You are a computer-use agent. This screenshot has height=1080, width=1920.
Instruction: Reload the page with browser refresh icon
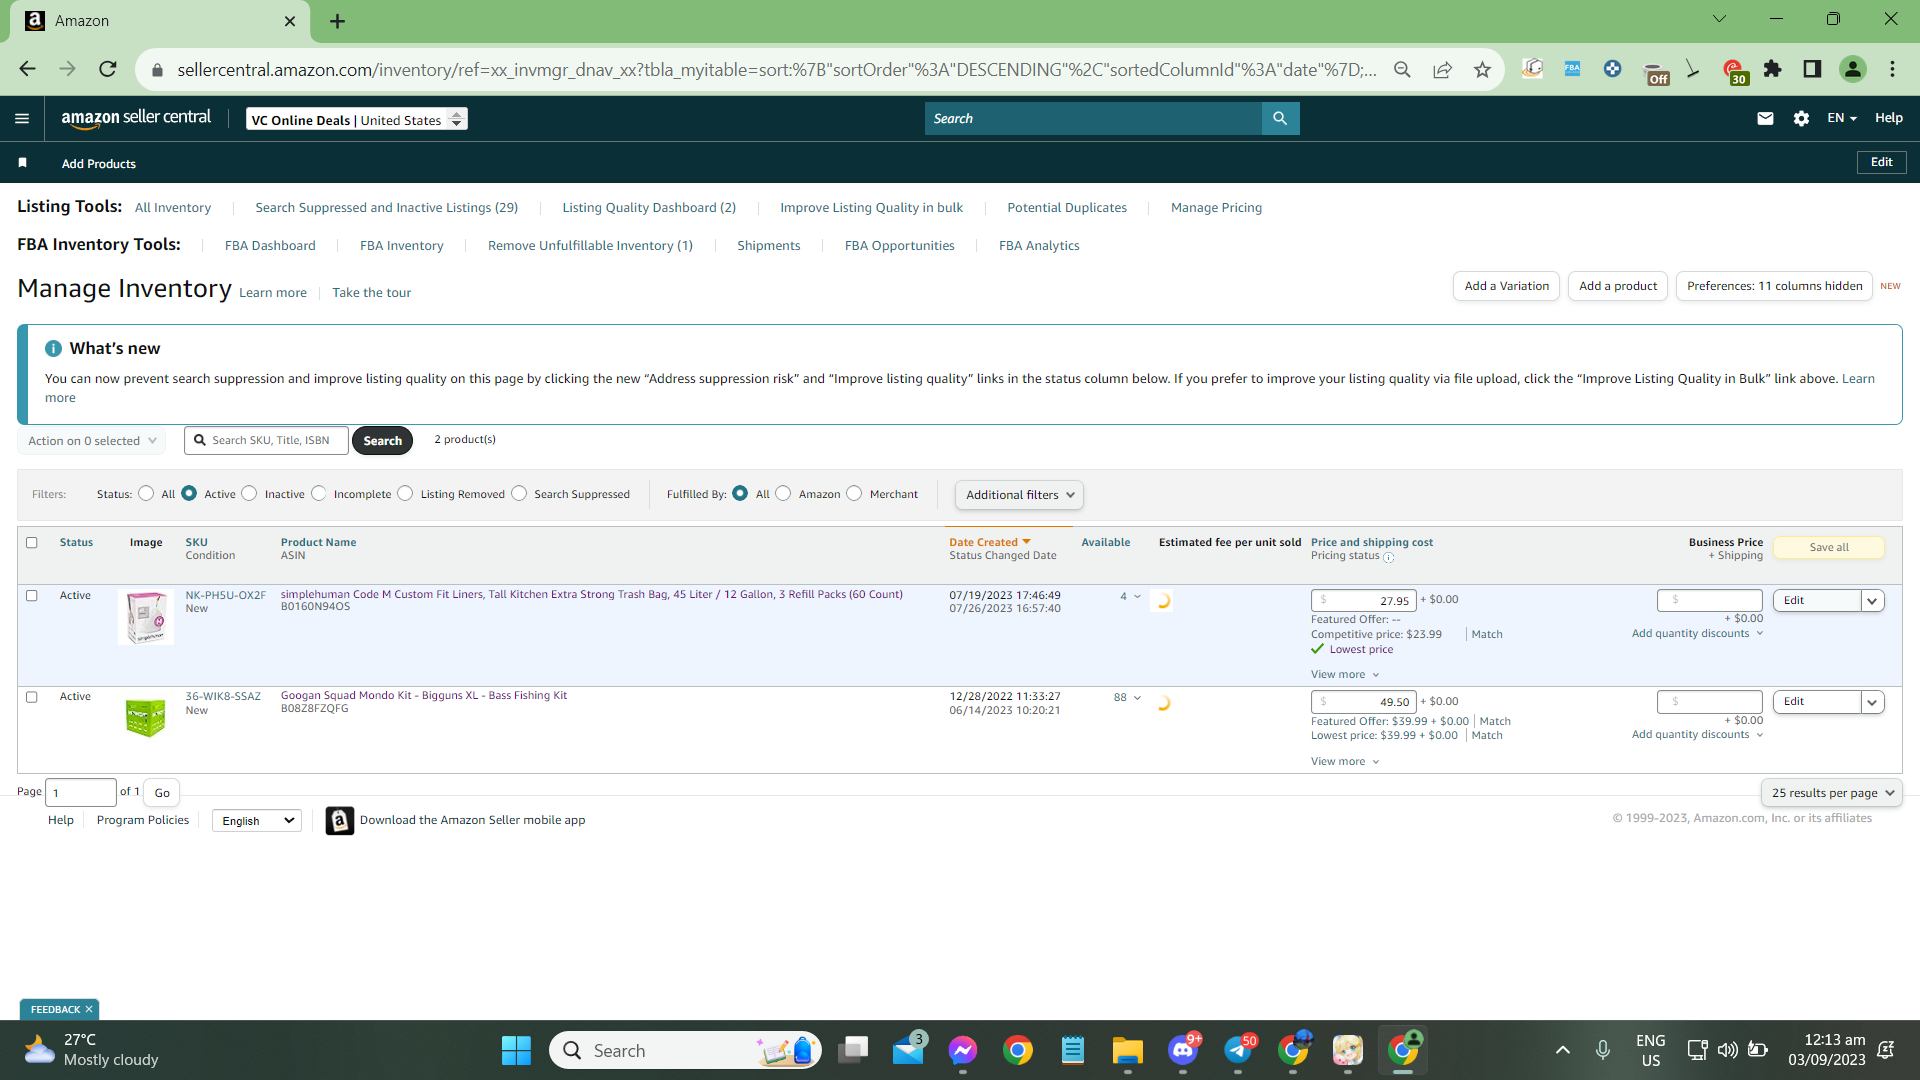[x=107, y=69]
